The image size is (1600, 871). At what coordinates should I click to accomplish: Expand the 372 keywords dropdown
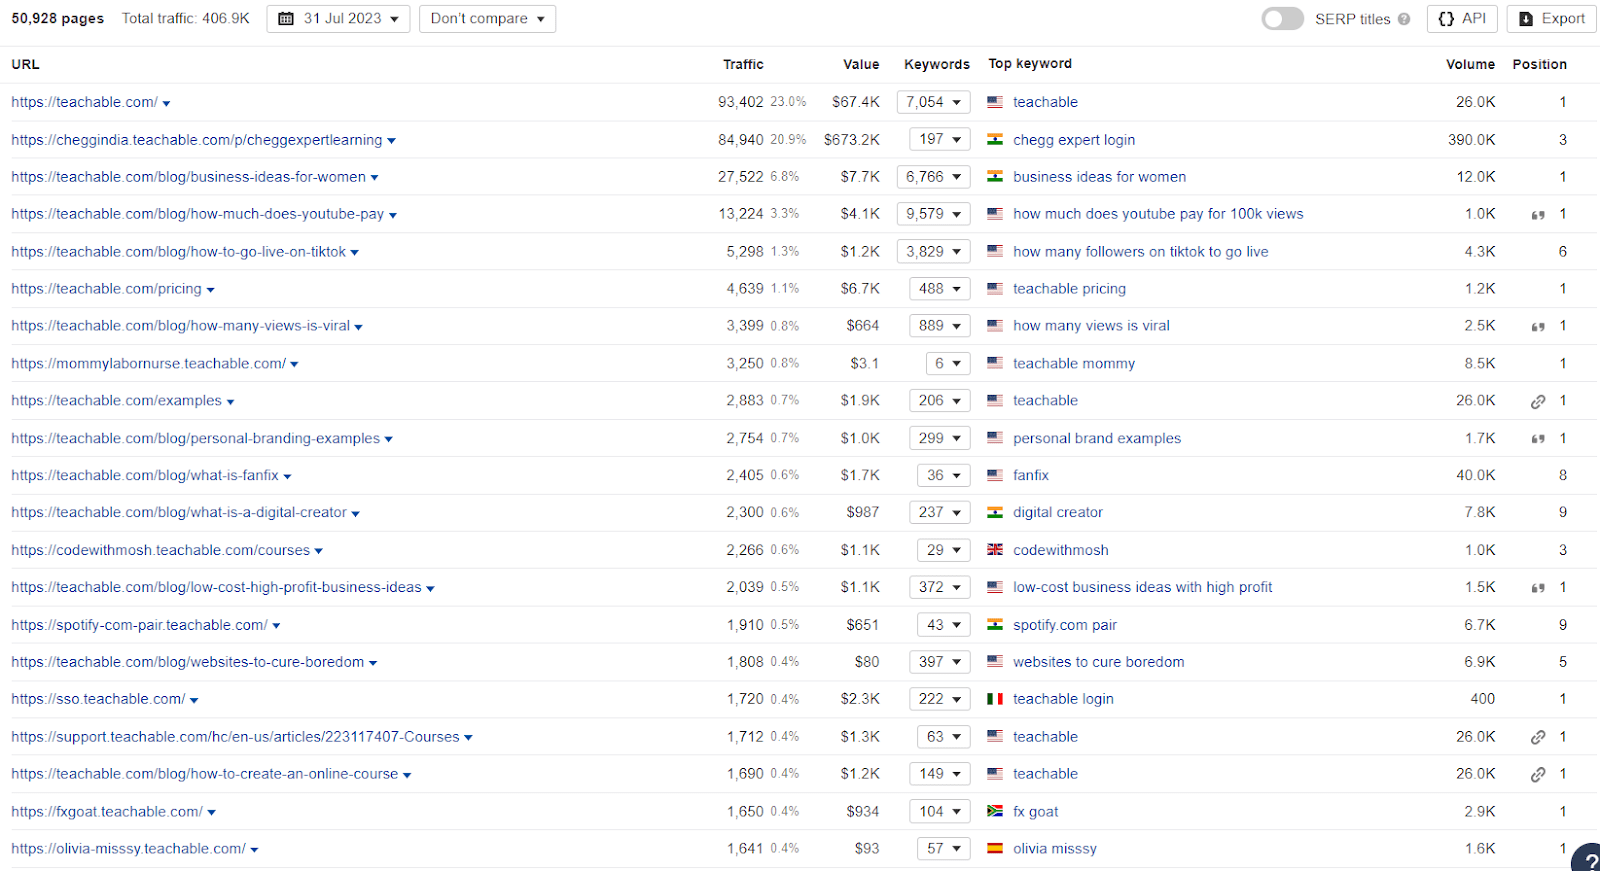940,587
